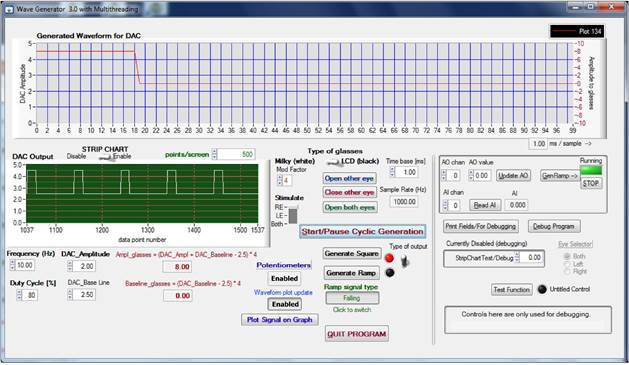Viewport: 629px width, 365px height.
Task: Click the DAC_Amplitude stepper arrows
Action: (x=70, y=266)
